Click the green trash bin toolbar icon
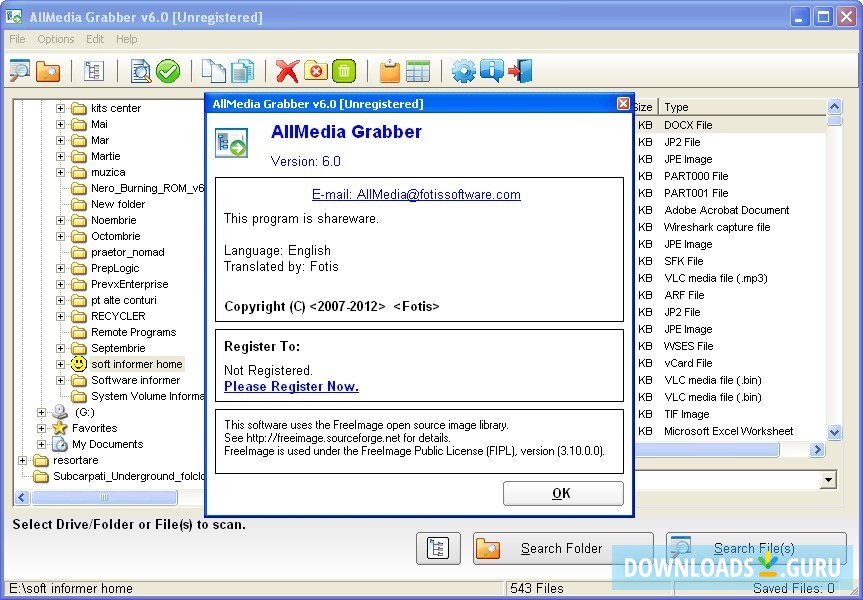 click(344, 71)
